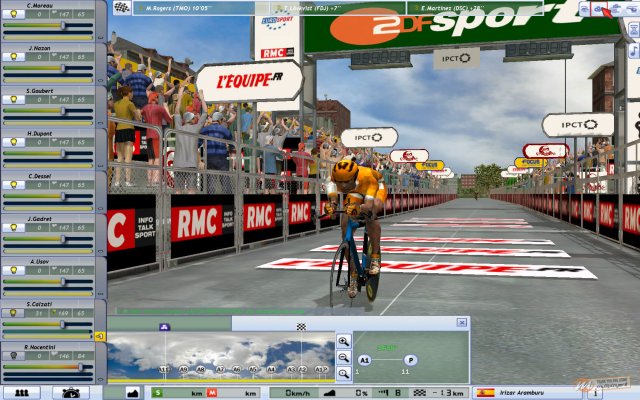
Task: Click the yellow arrow tab beside S.Calzati
Action: tap(100, 336)
